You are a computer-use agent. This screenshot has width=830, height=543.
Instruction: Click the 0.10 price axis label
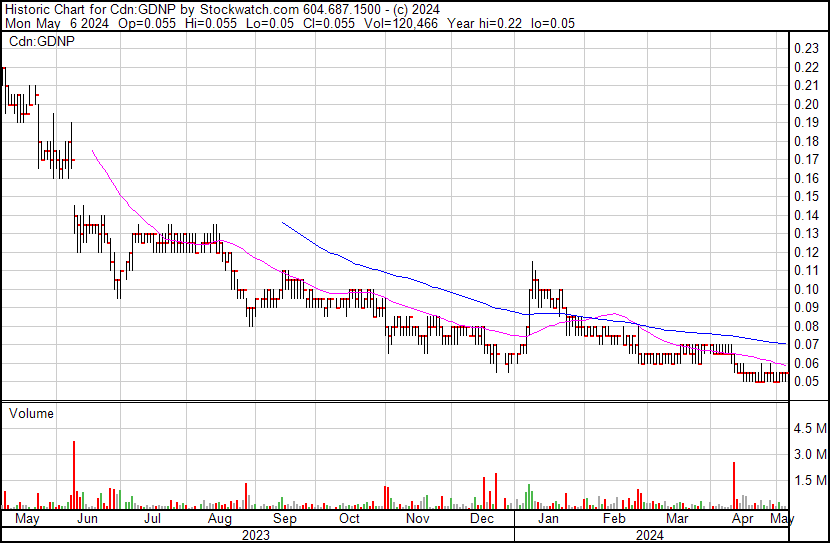tap(806, 289)
